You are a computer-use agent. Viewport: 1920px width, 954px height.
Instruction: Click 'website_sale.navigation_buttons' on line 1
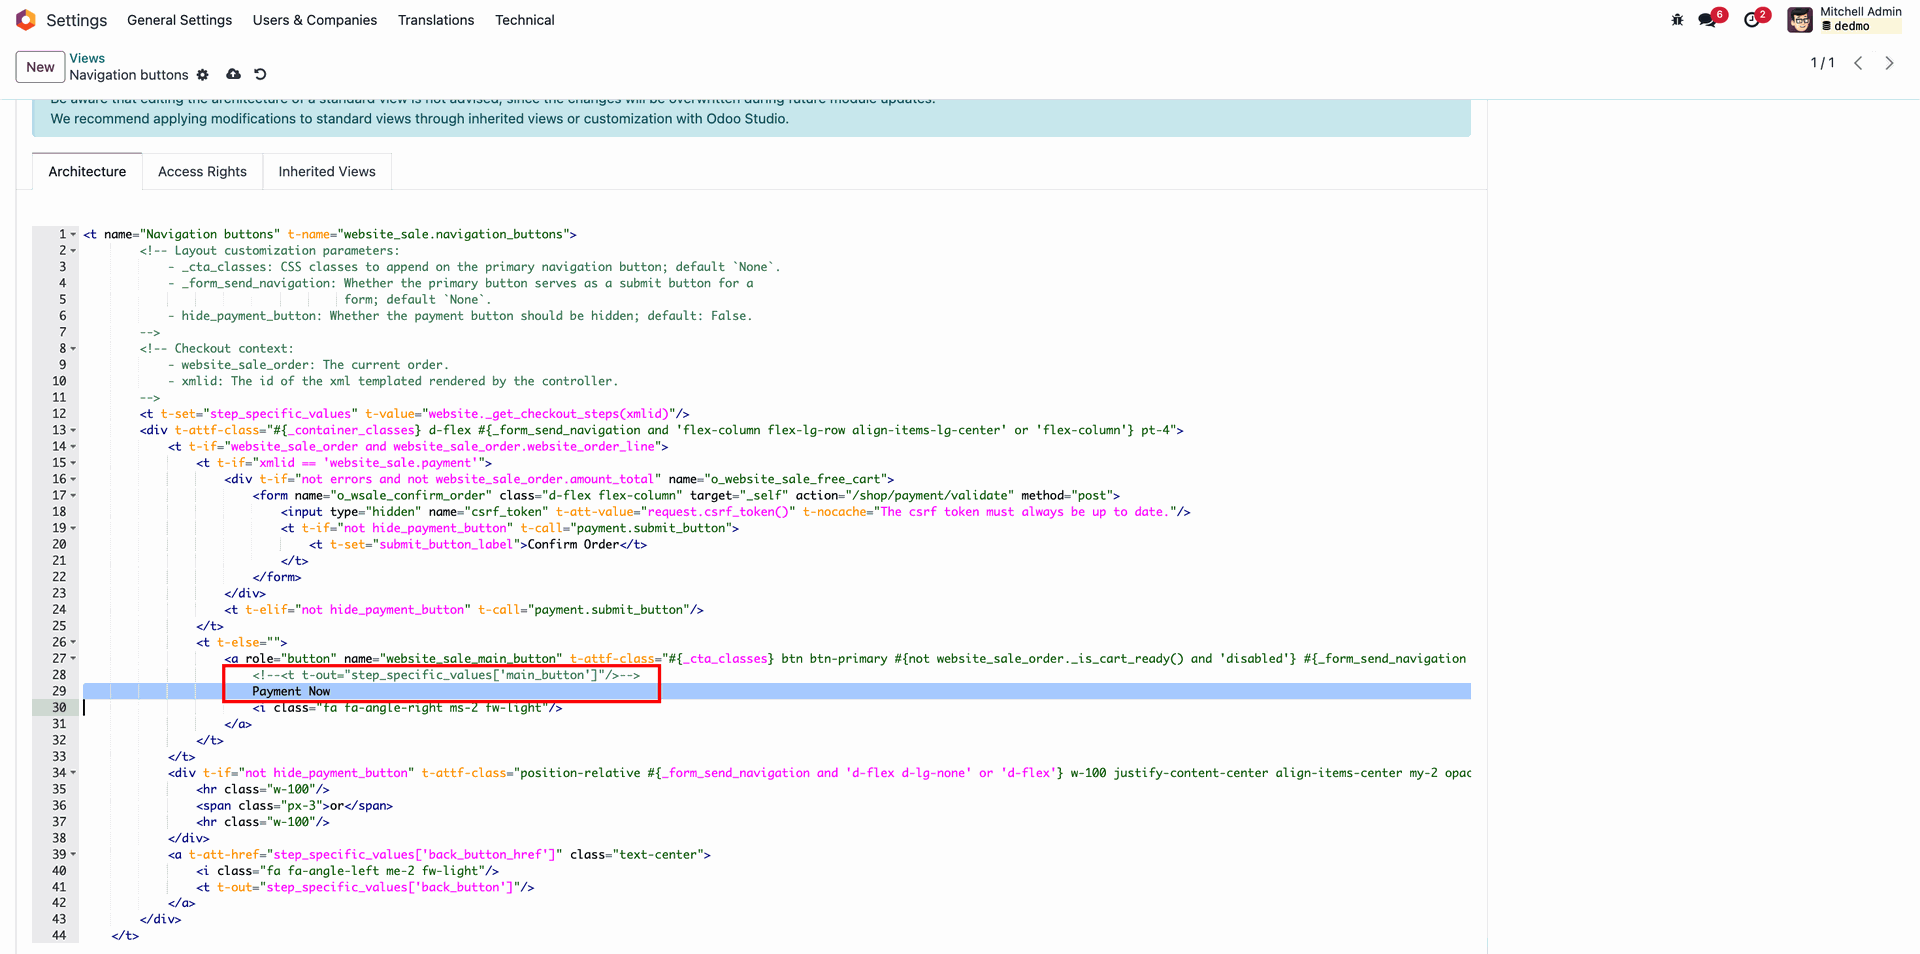coord(456,234)
